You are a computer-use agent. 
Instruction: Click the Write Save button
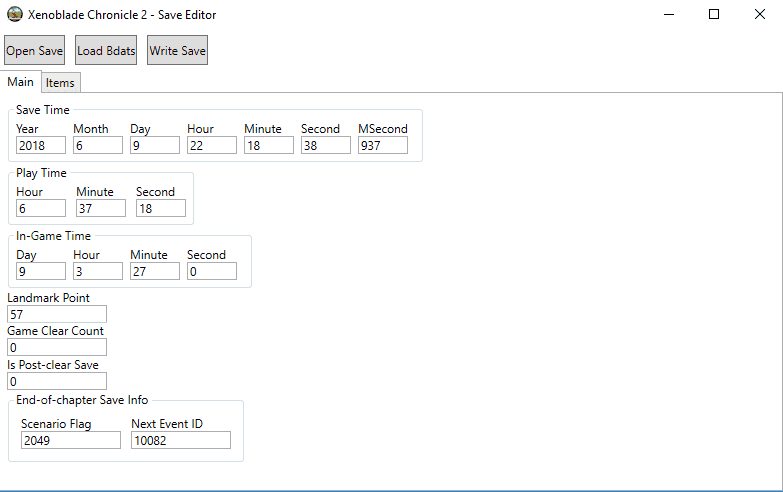[x=177, y=50]
